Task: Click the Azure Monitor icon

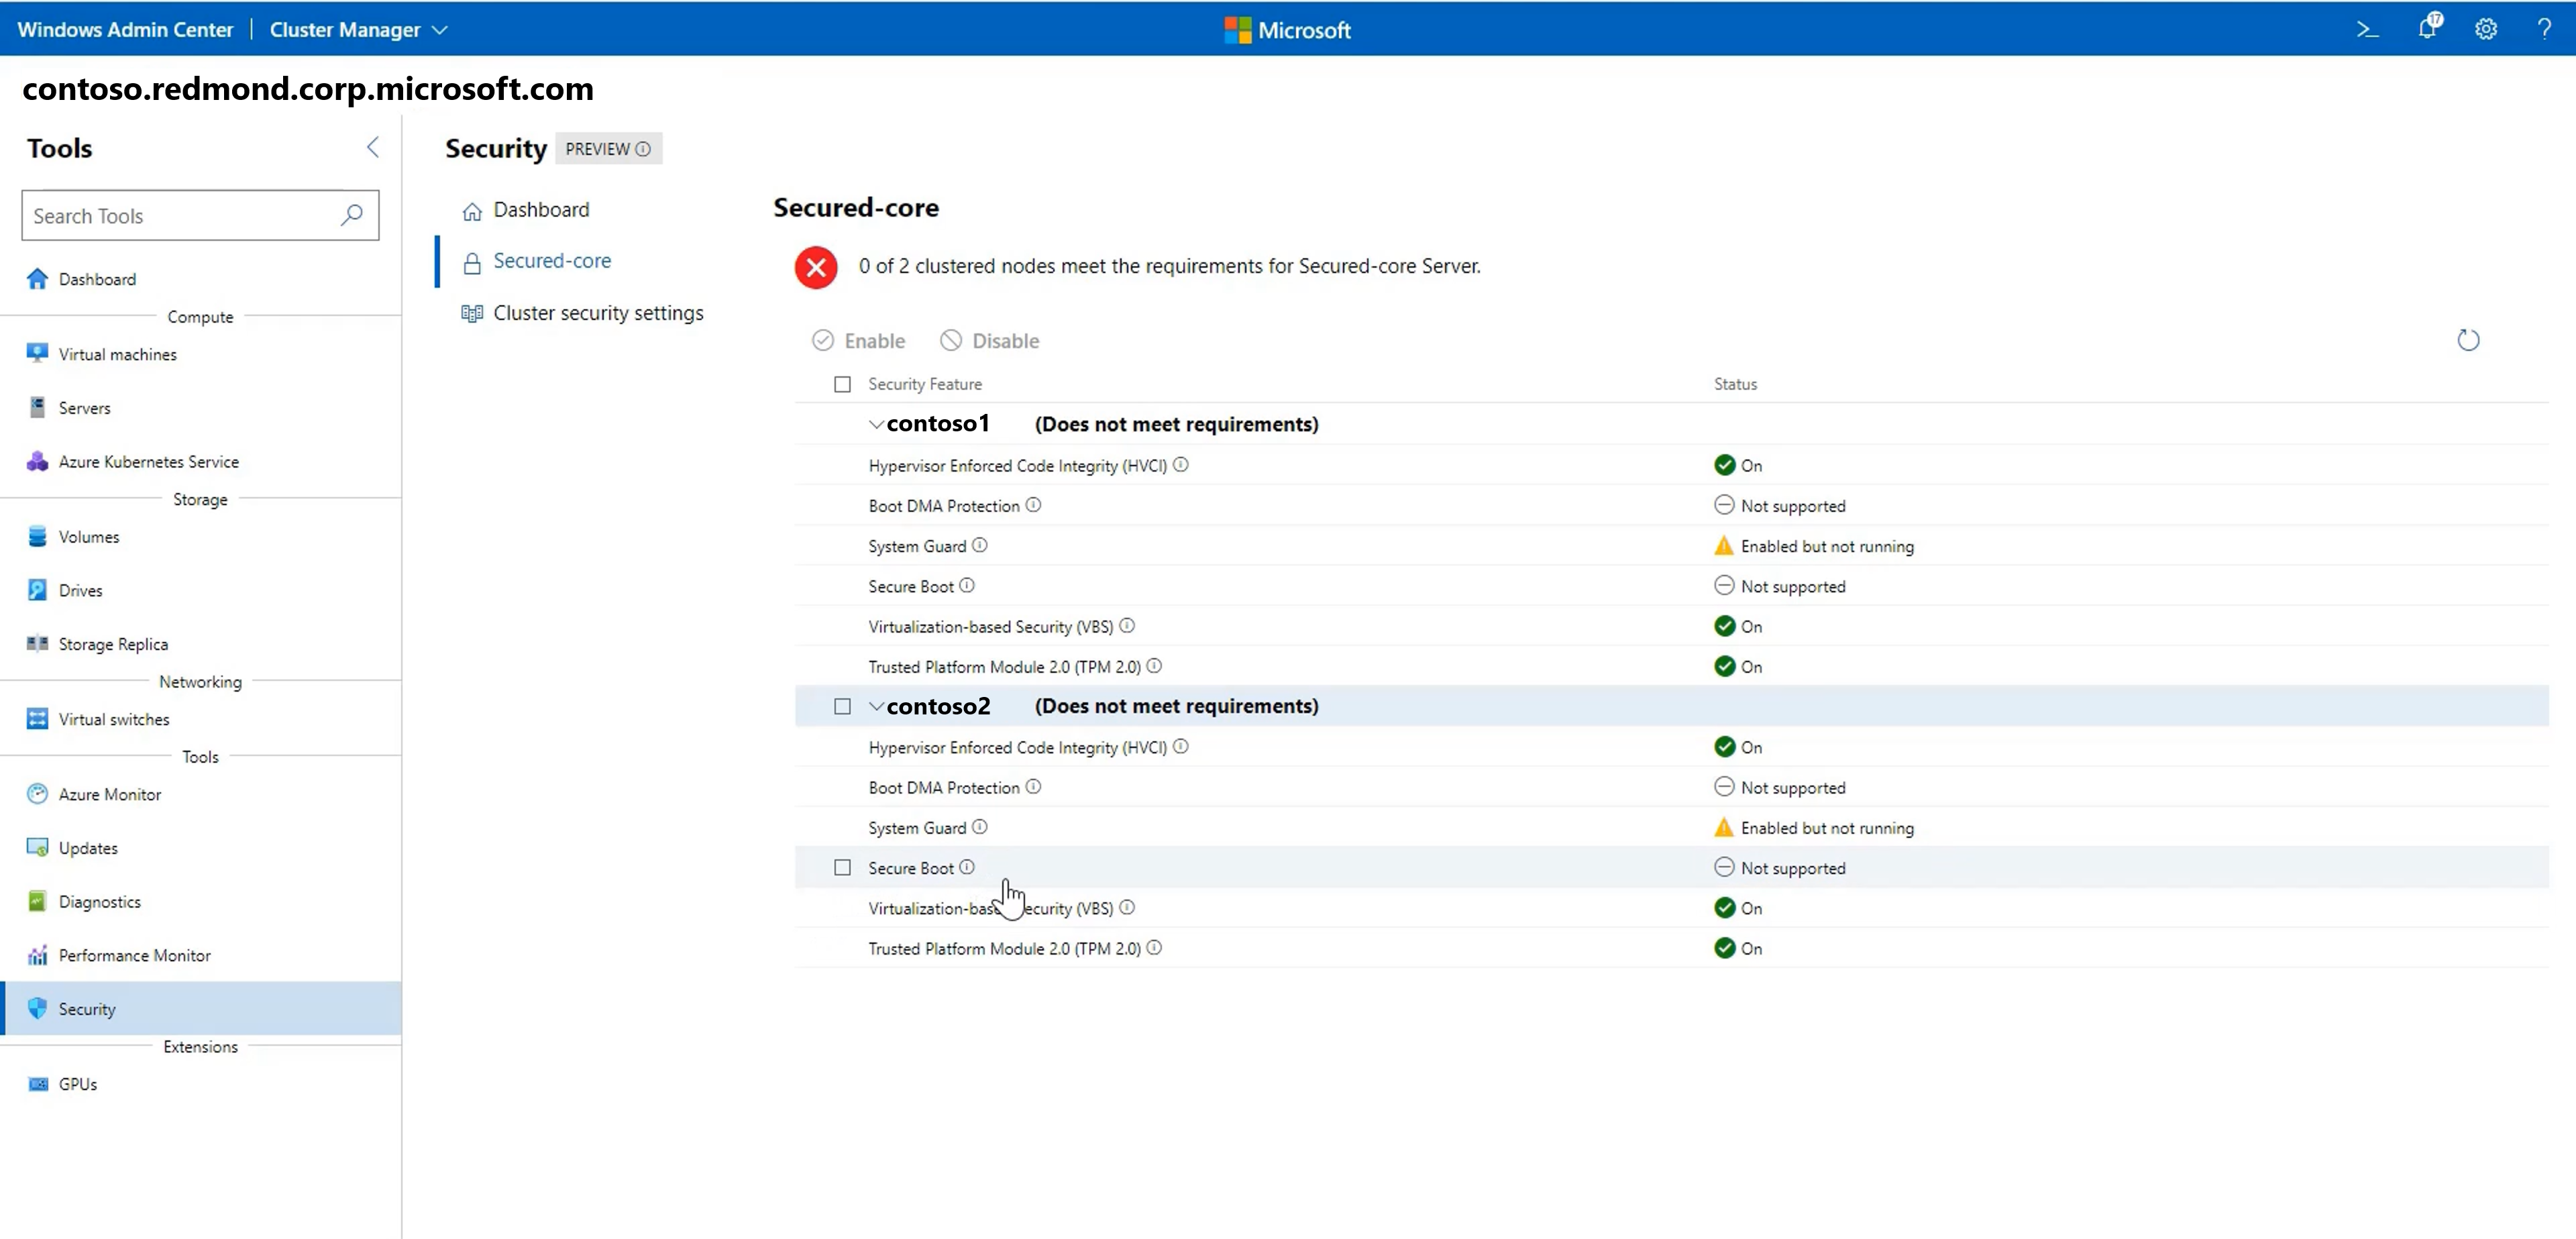Action: point(36,794)
